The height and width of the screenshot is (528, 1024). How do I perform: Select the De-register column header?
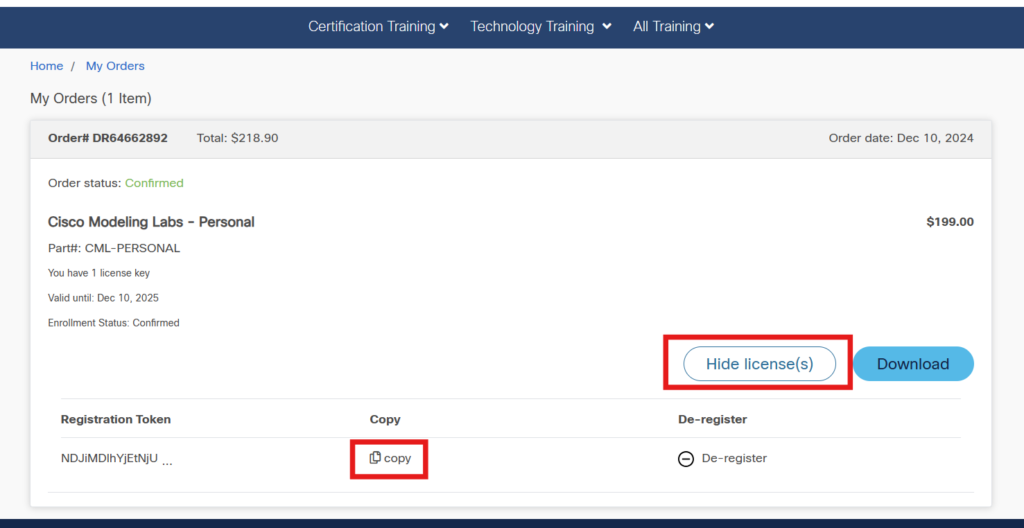(712, 420)
